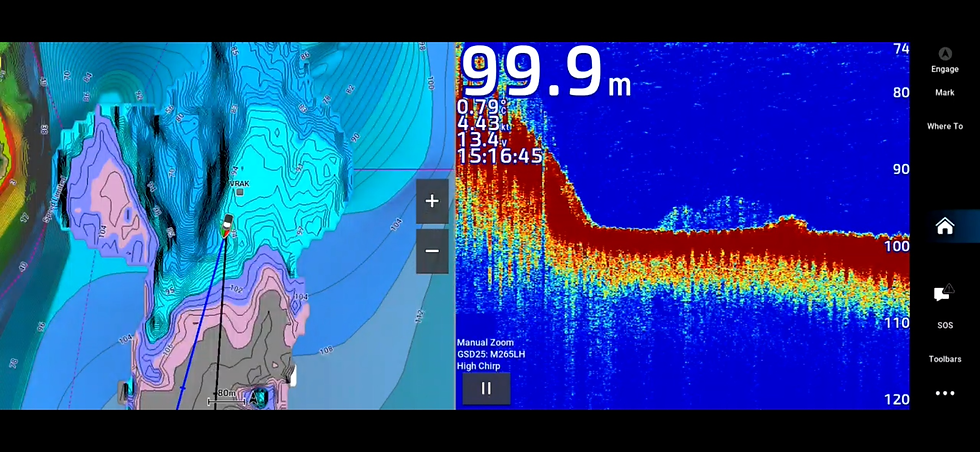Open the three-dot more options icon

[x=944, y=393]
